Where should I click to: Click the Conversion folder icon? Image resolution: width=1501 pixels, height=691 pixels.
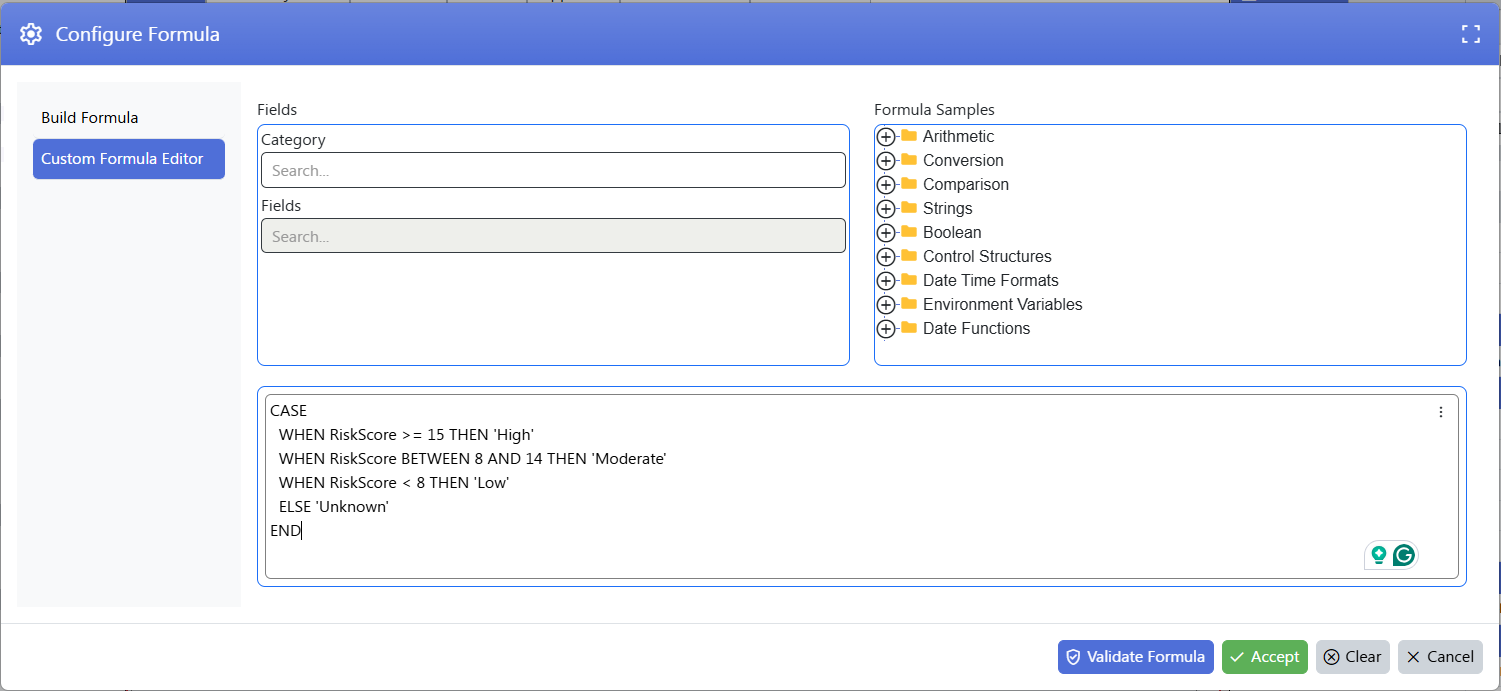point(908,159)
